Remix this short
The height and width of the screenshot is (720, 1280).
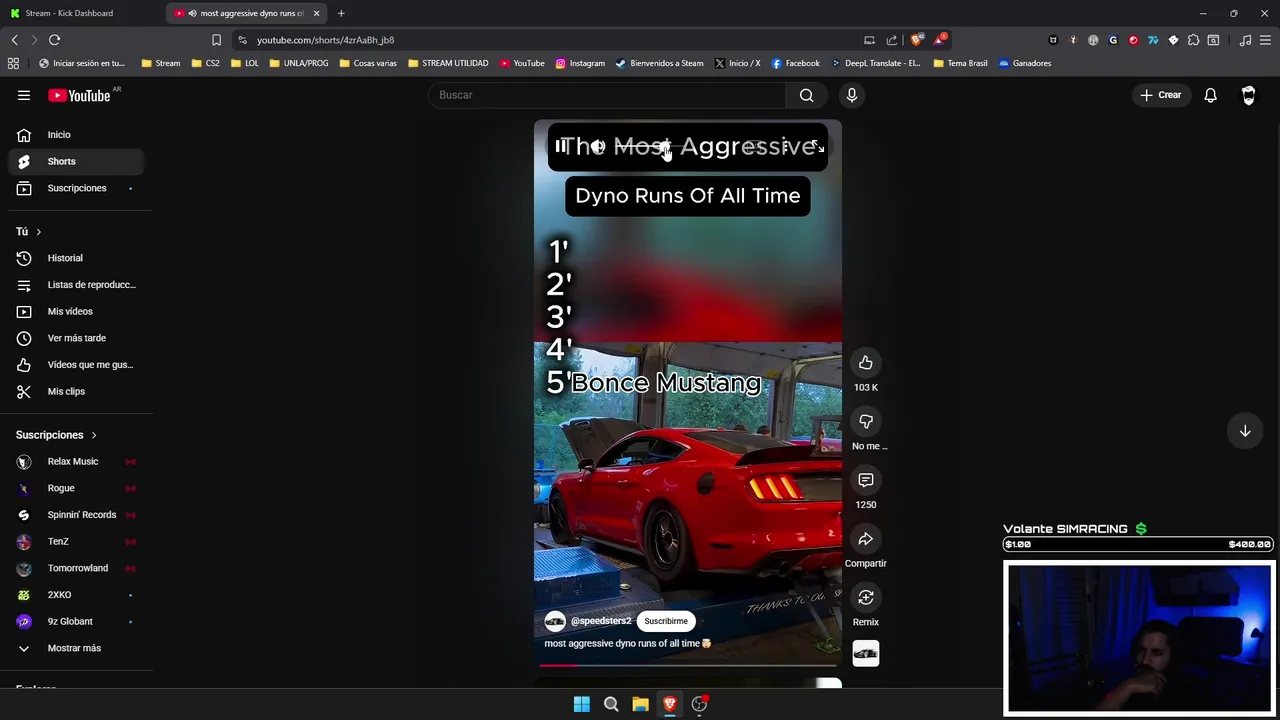866,598
